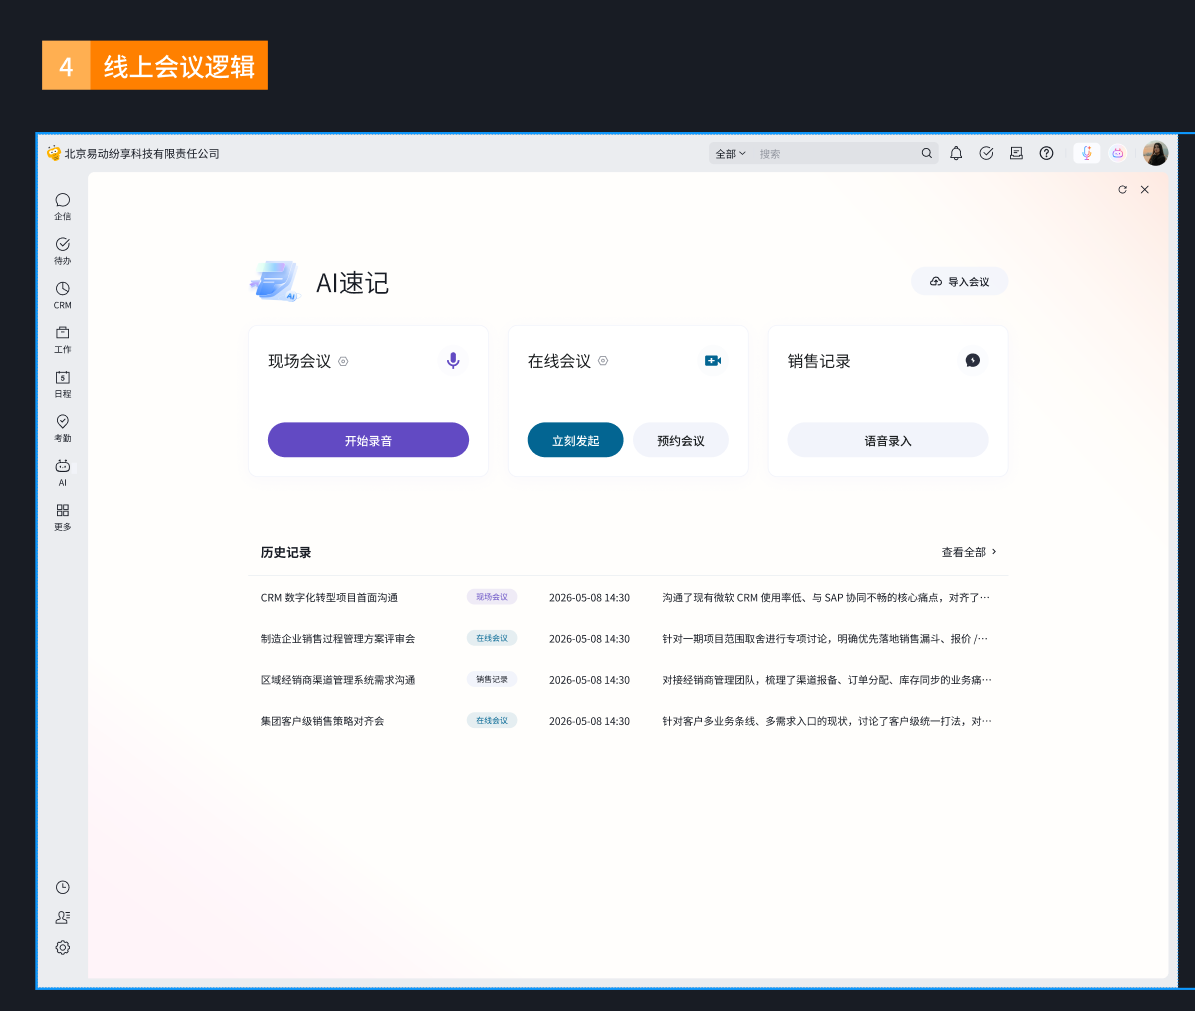Click the notification bell icon

pyautogui.click(x=956, y=153)
